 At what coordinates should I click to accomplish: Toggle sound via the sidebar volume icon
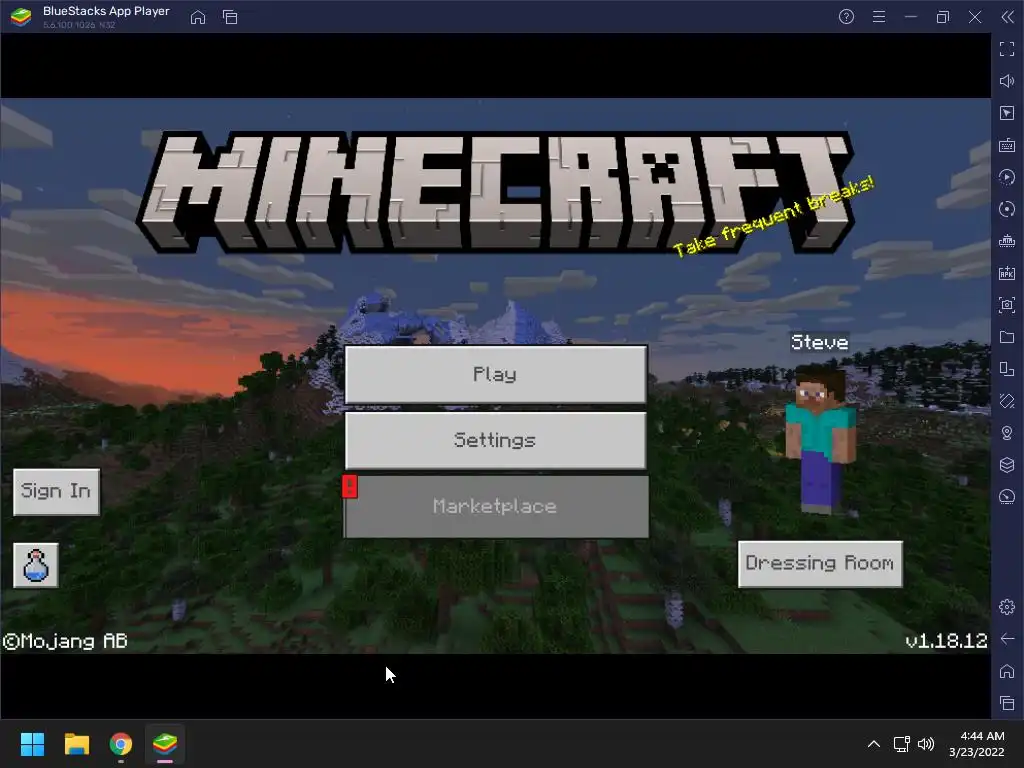[x=1007, y=81]
